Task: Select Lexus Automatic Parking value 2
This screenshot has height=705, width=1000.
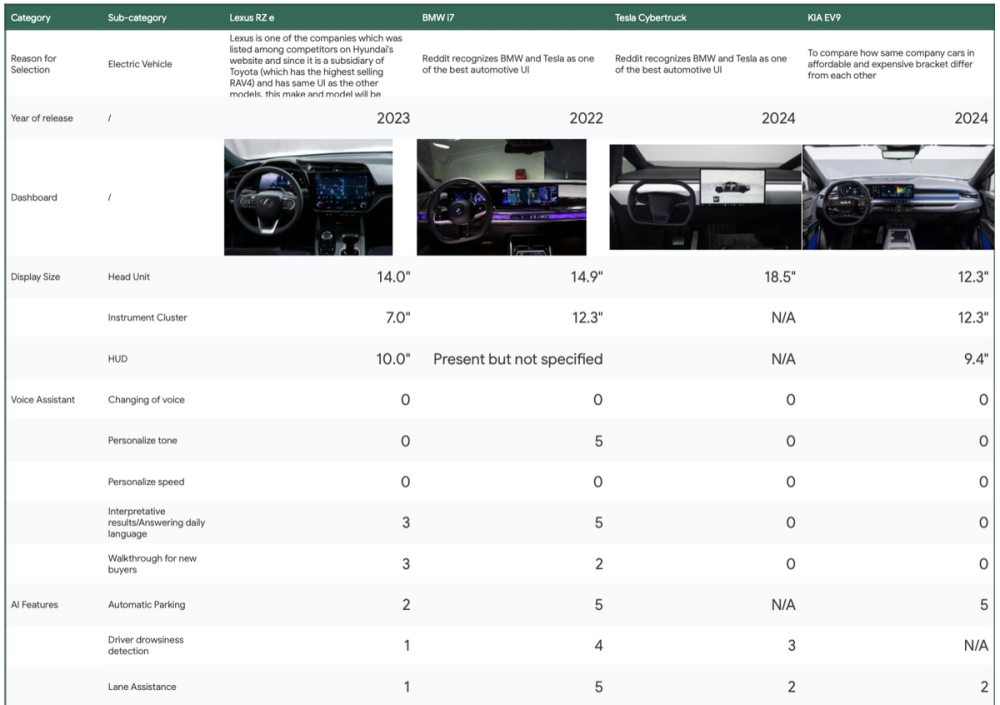Action: point(406,605)
